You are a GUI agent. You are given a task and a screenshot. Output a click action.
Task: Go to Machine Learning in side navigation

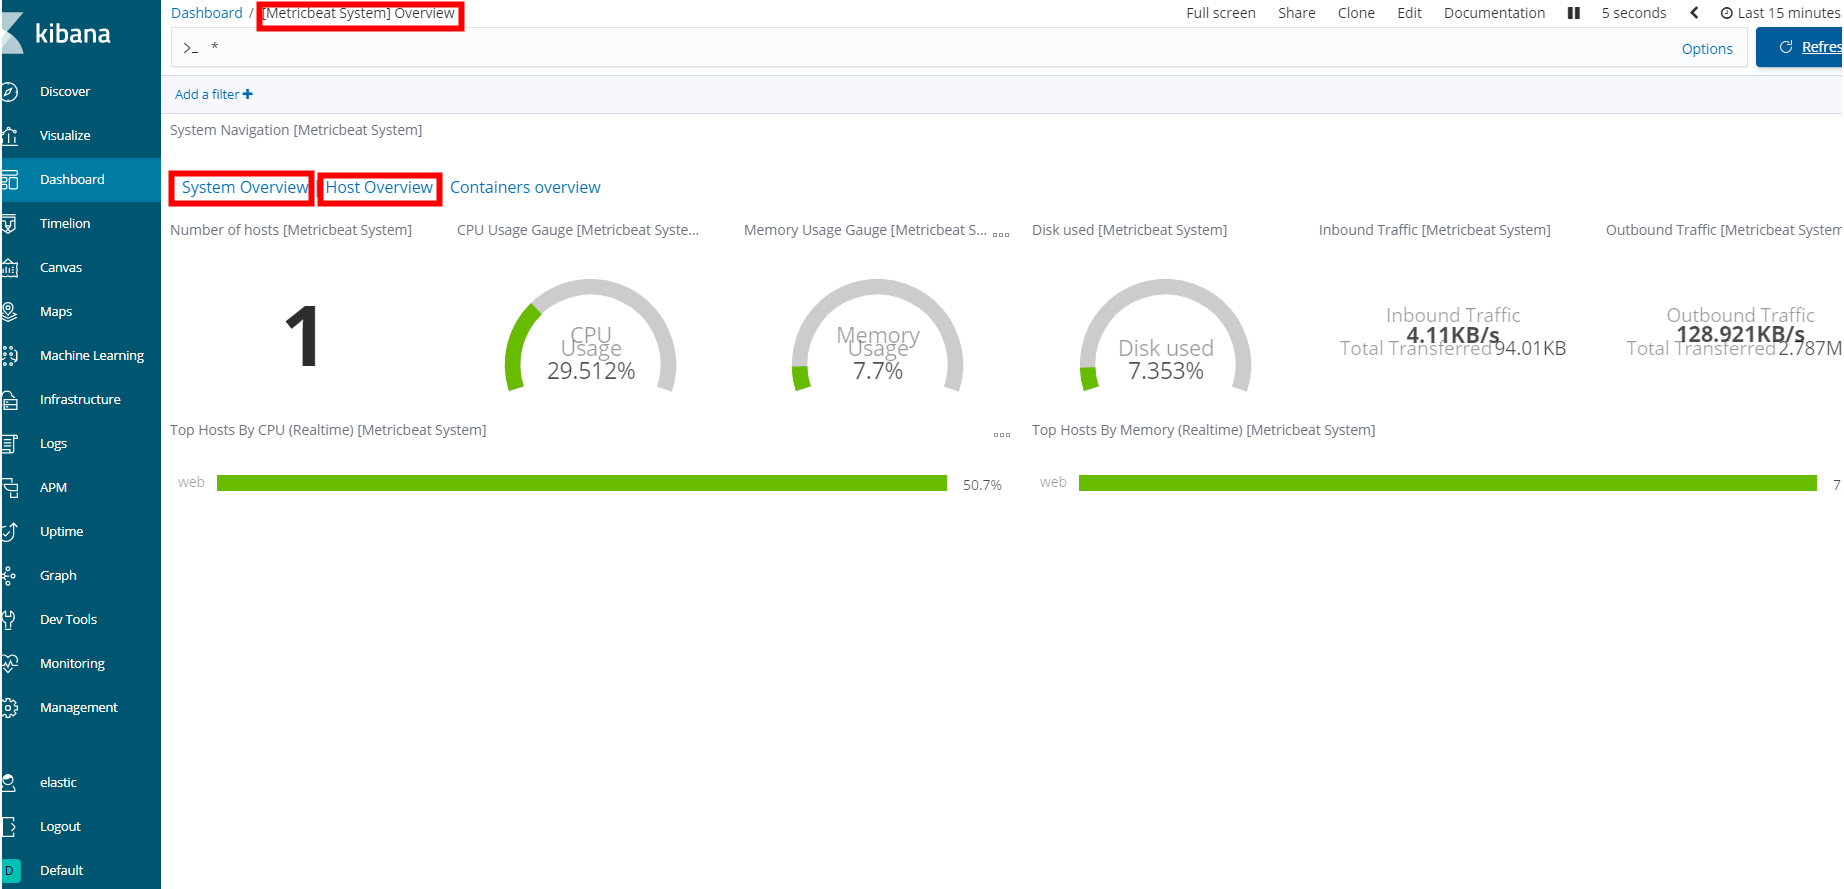(92, 356)
